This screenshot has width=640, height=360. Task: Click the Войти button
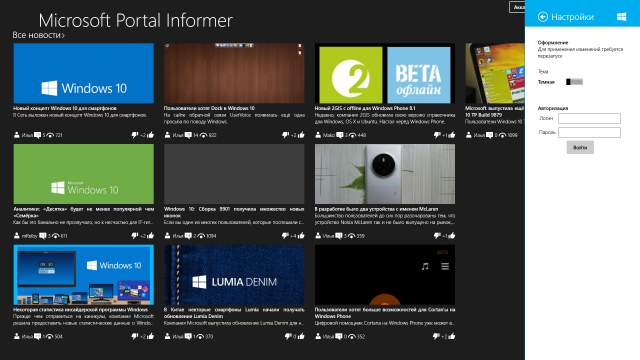pyautogui.click(x=580, y=147)
